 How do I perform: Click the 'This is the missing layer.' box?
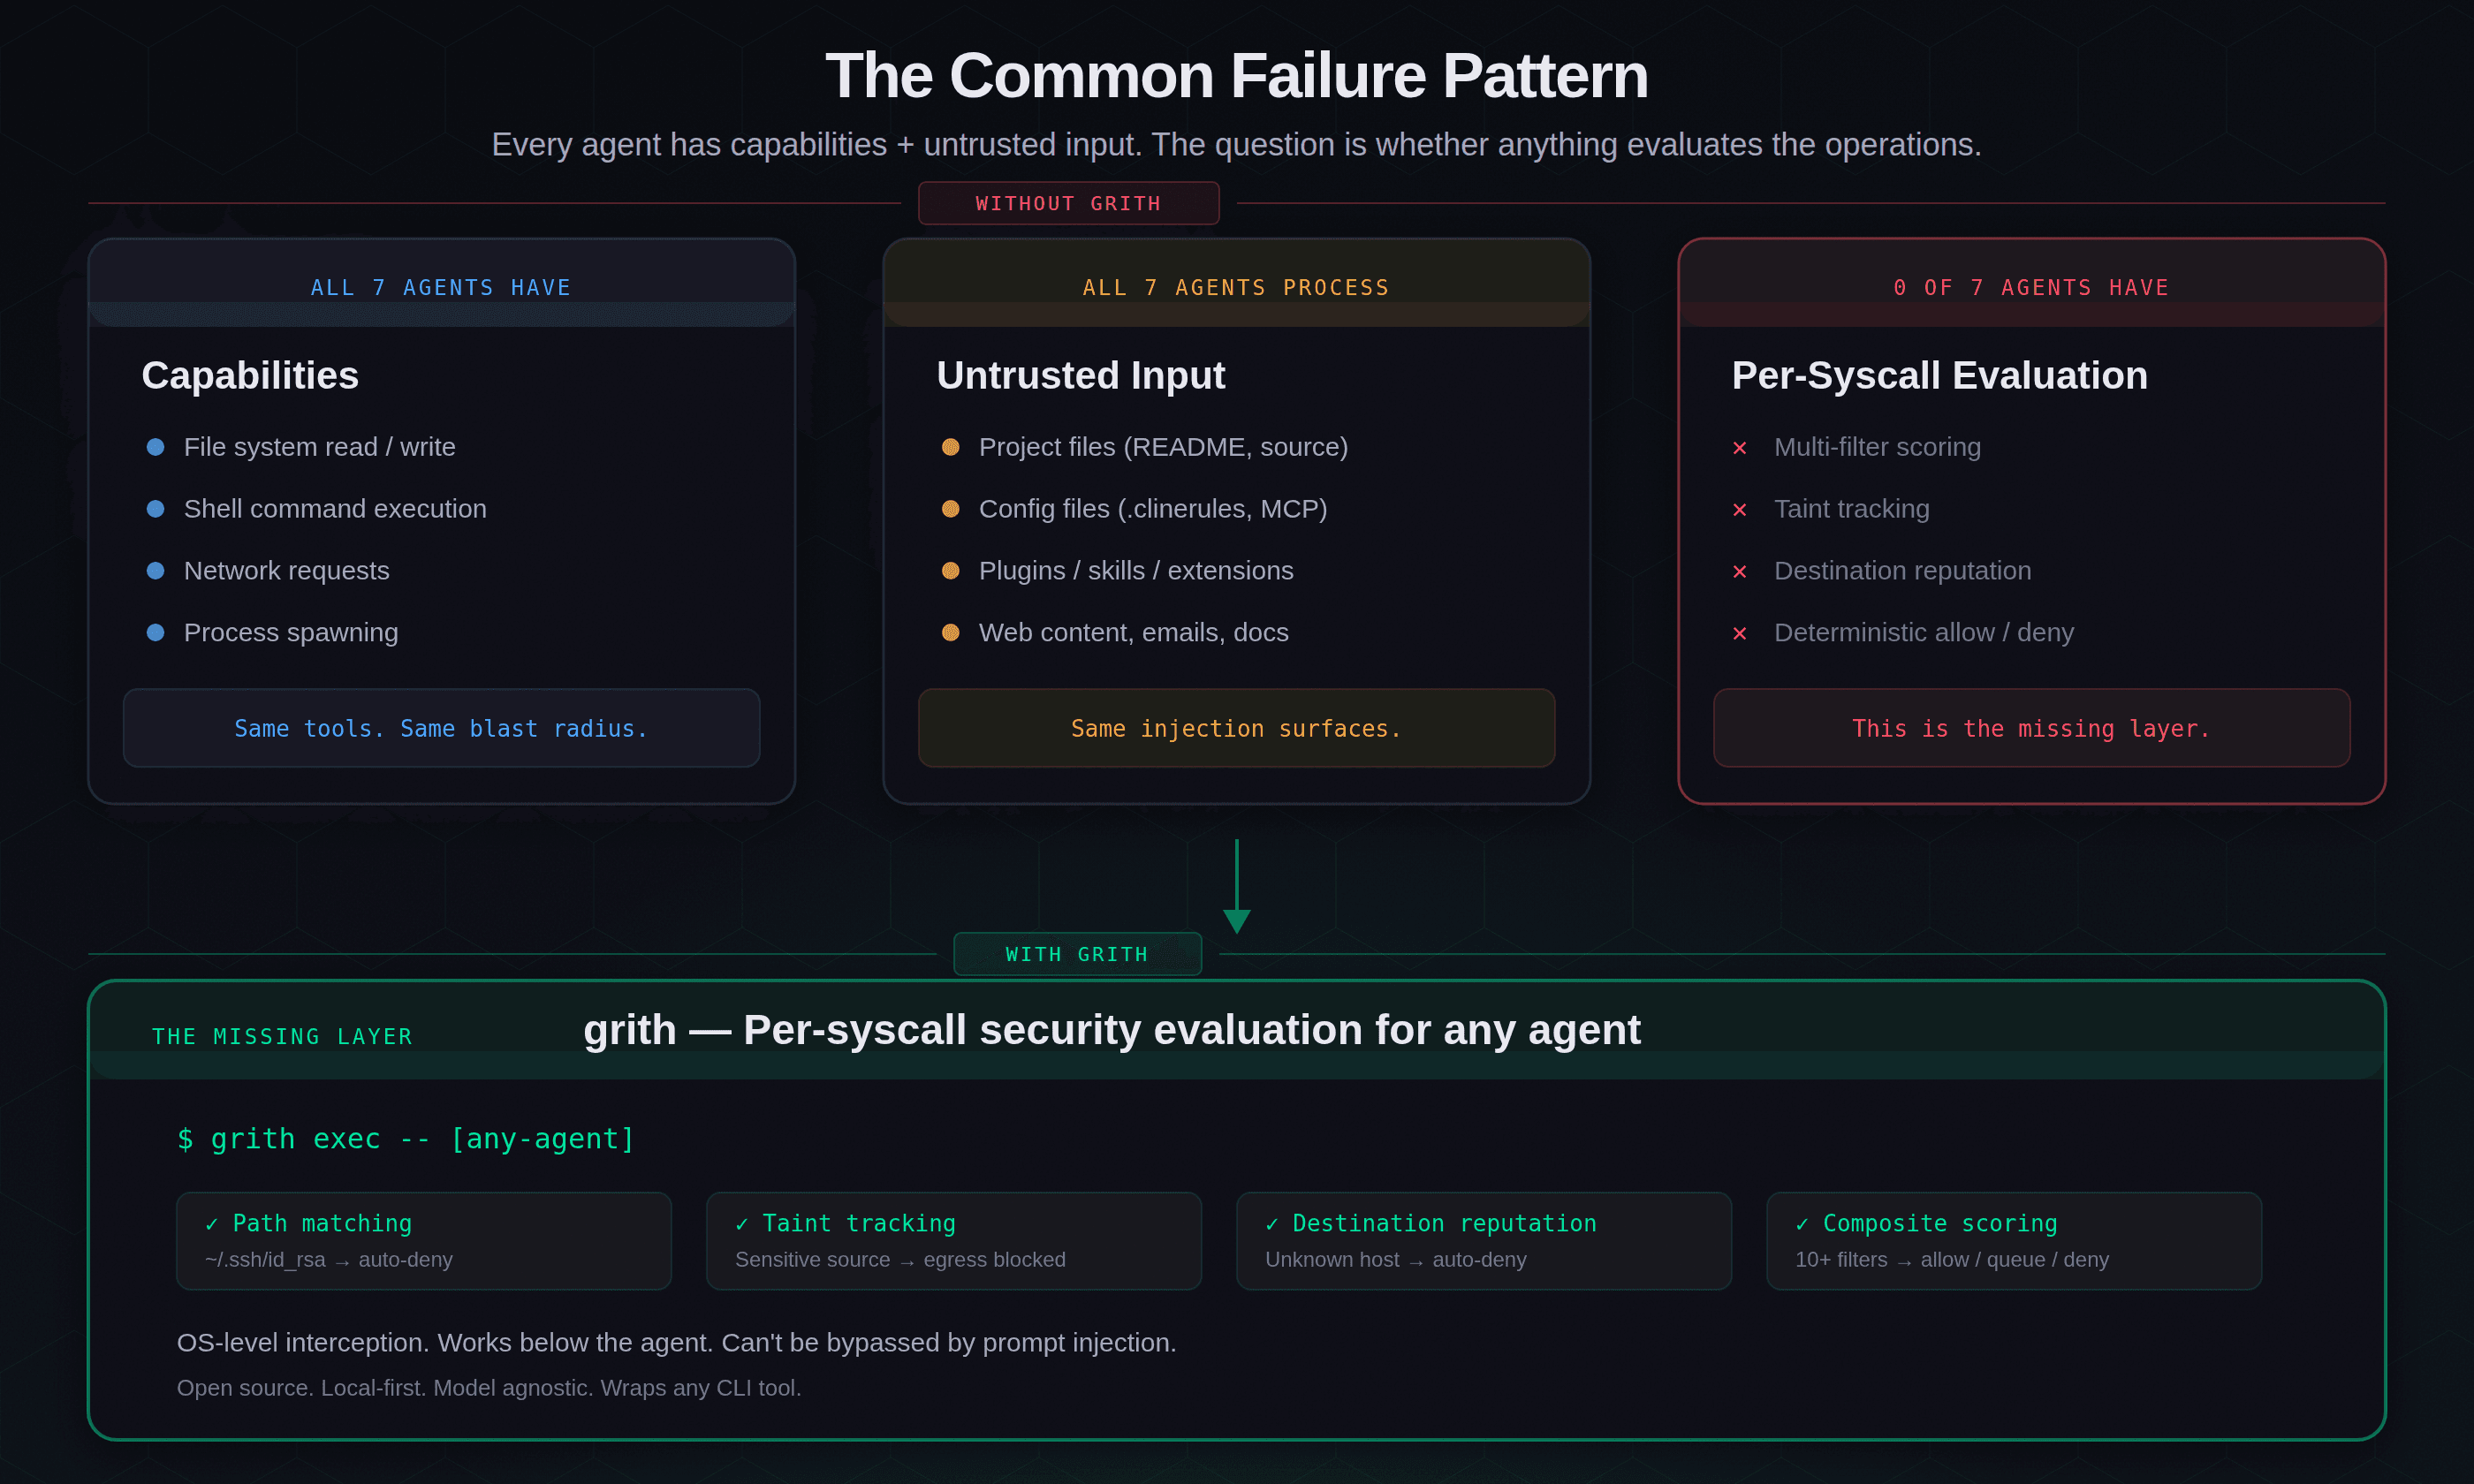tap(2031, 728)
